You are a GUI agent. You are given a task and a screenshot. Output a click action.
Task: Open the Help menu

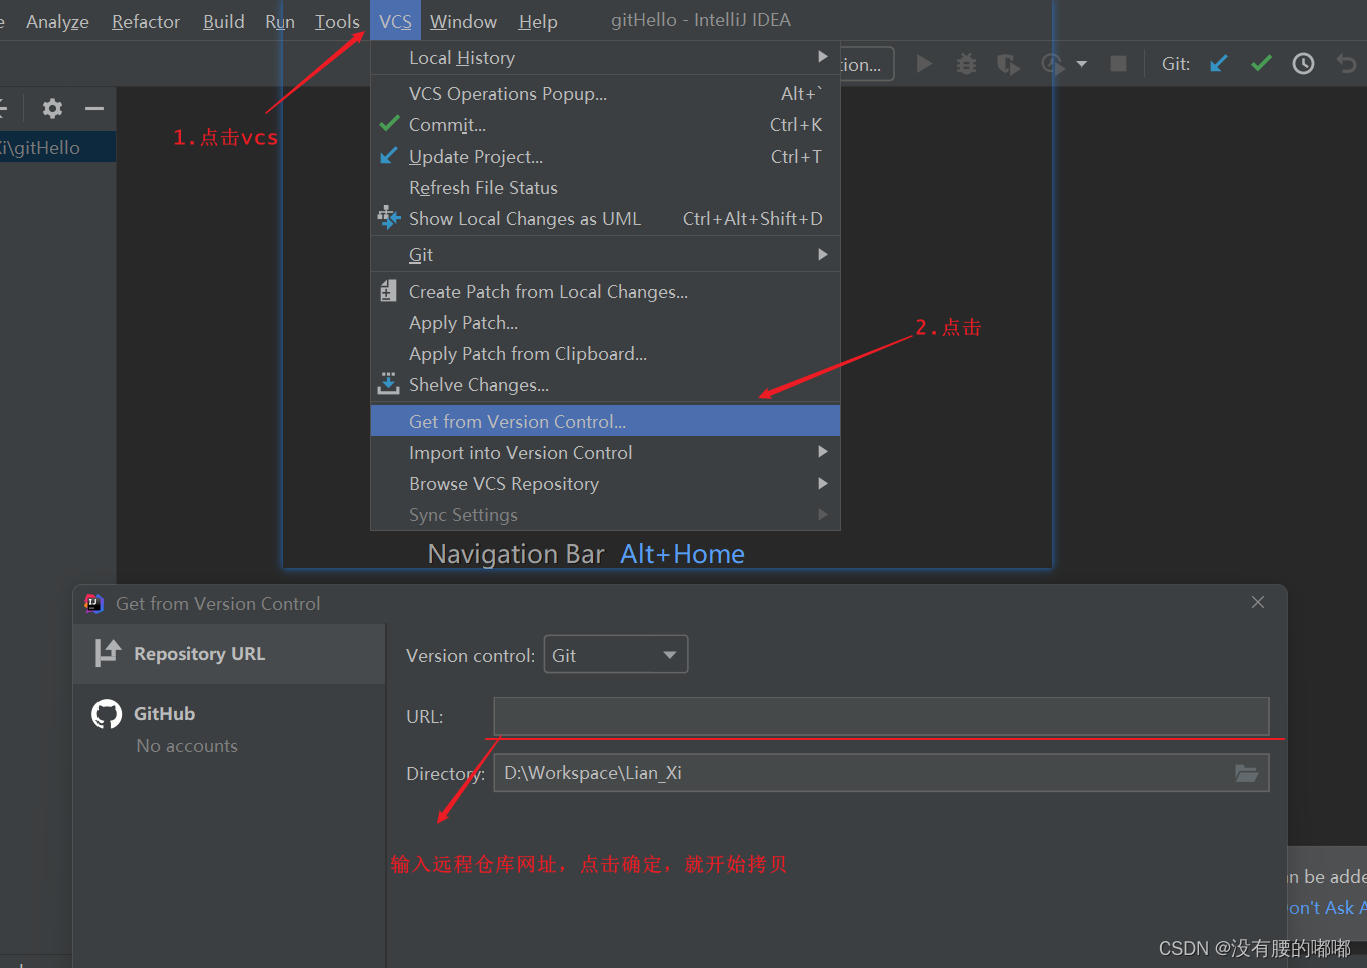coord(538,21)
